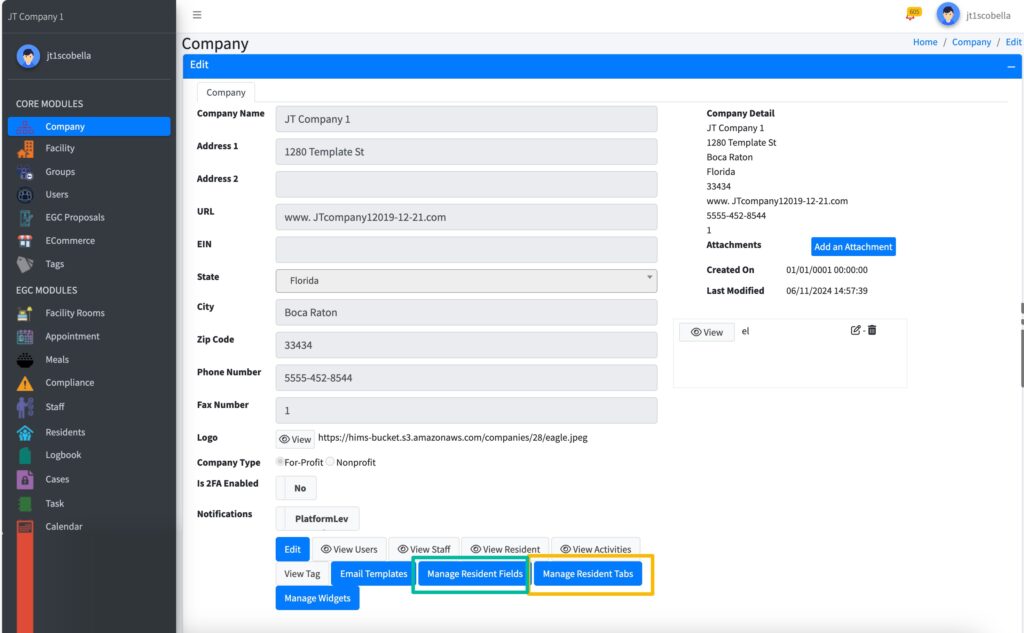
Task: Click into the Company Name field
Action: [466, 119]
